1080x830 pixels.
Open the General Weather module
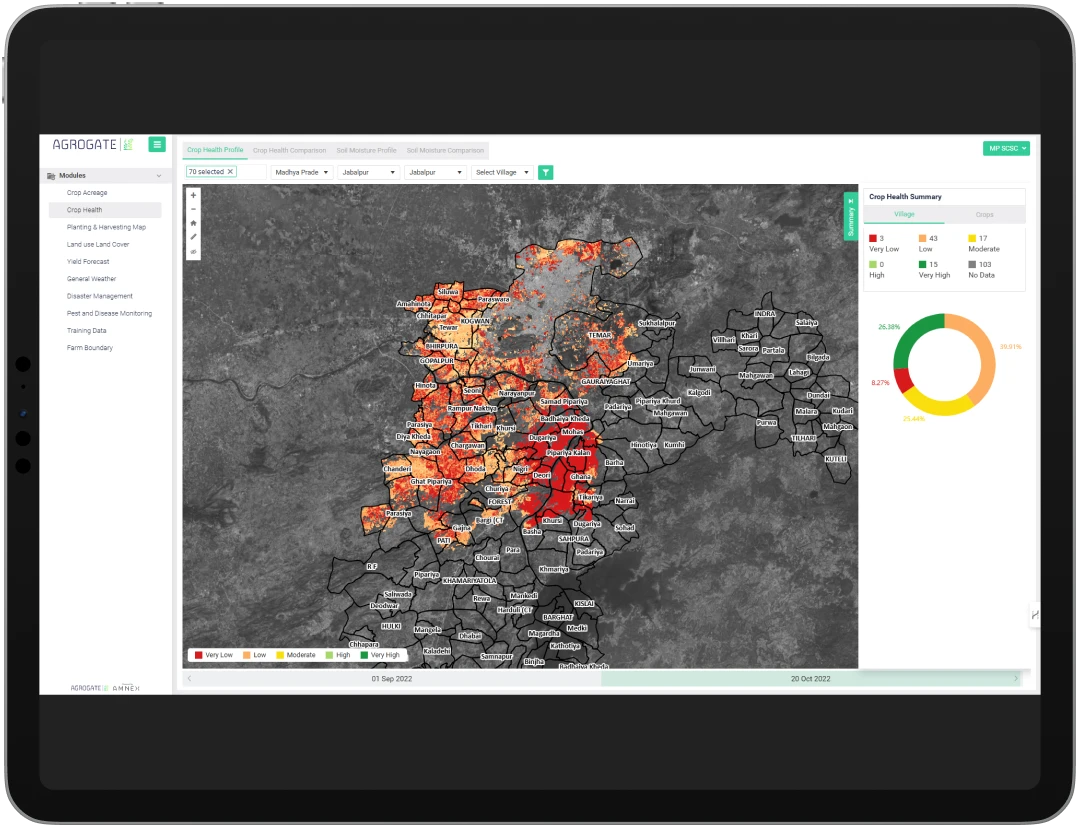[92, 279]
